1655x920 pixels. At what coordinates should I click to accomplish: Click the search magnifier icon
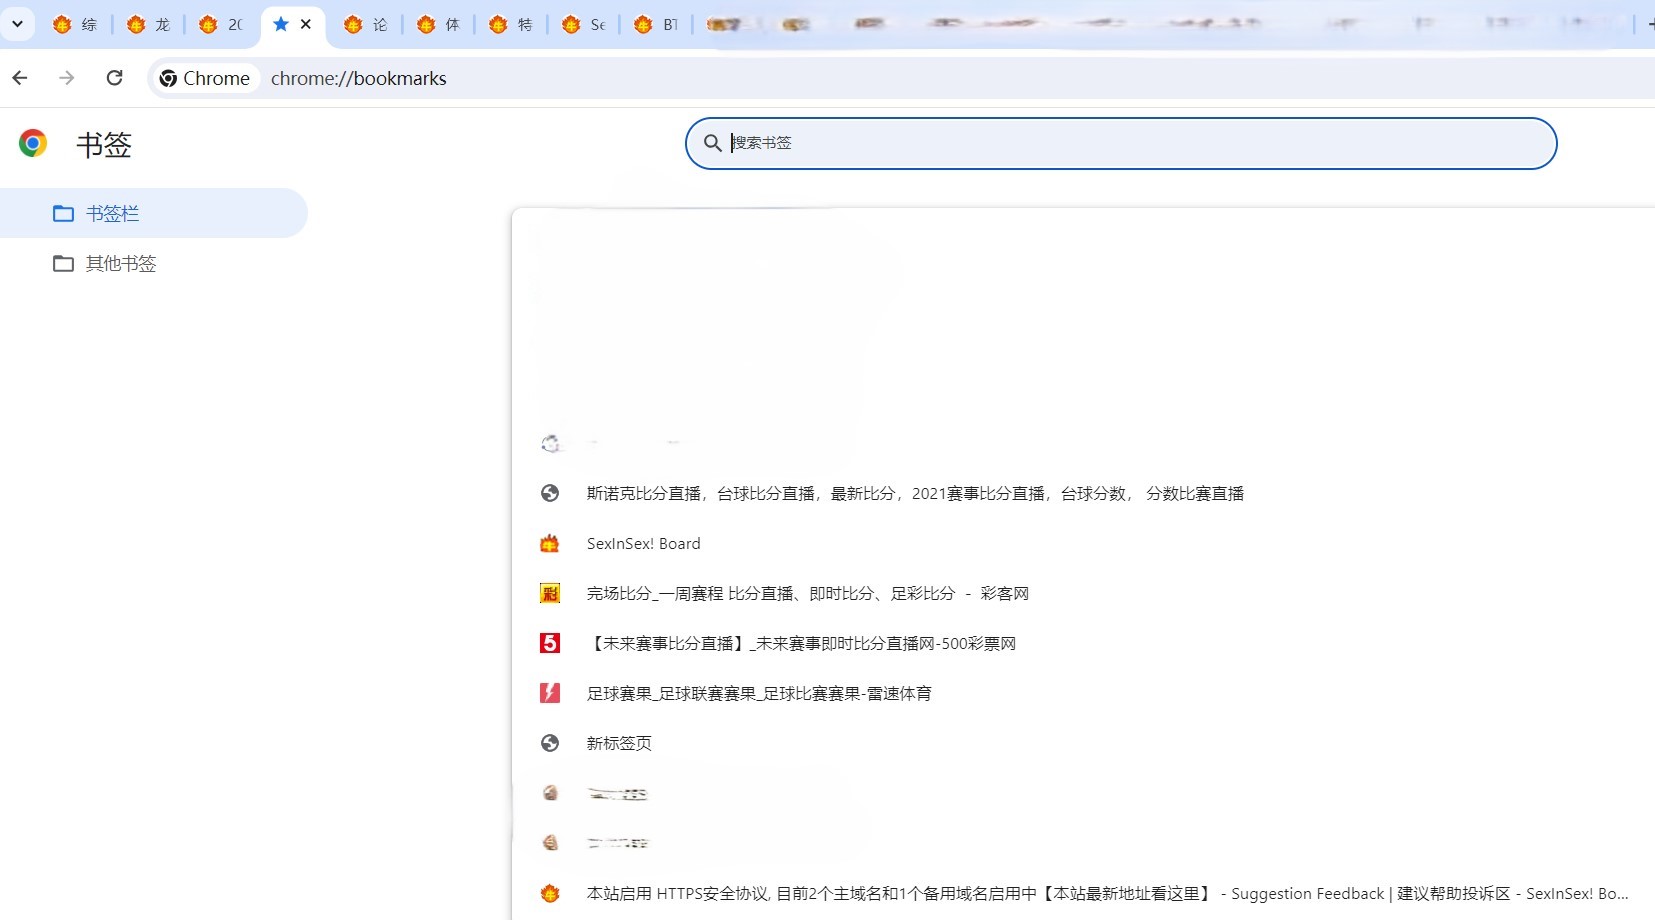click(x=712, y=143)
